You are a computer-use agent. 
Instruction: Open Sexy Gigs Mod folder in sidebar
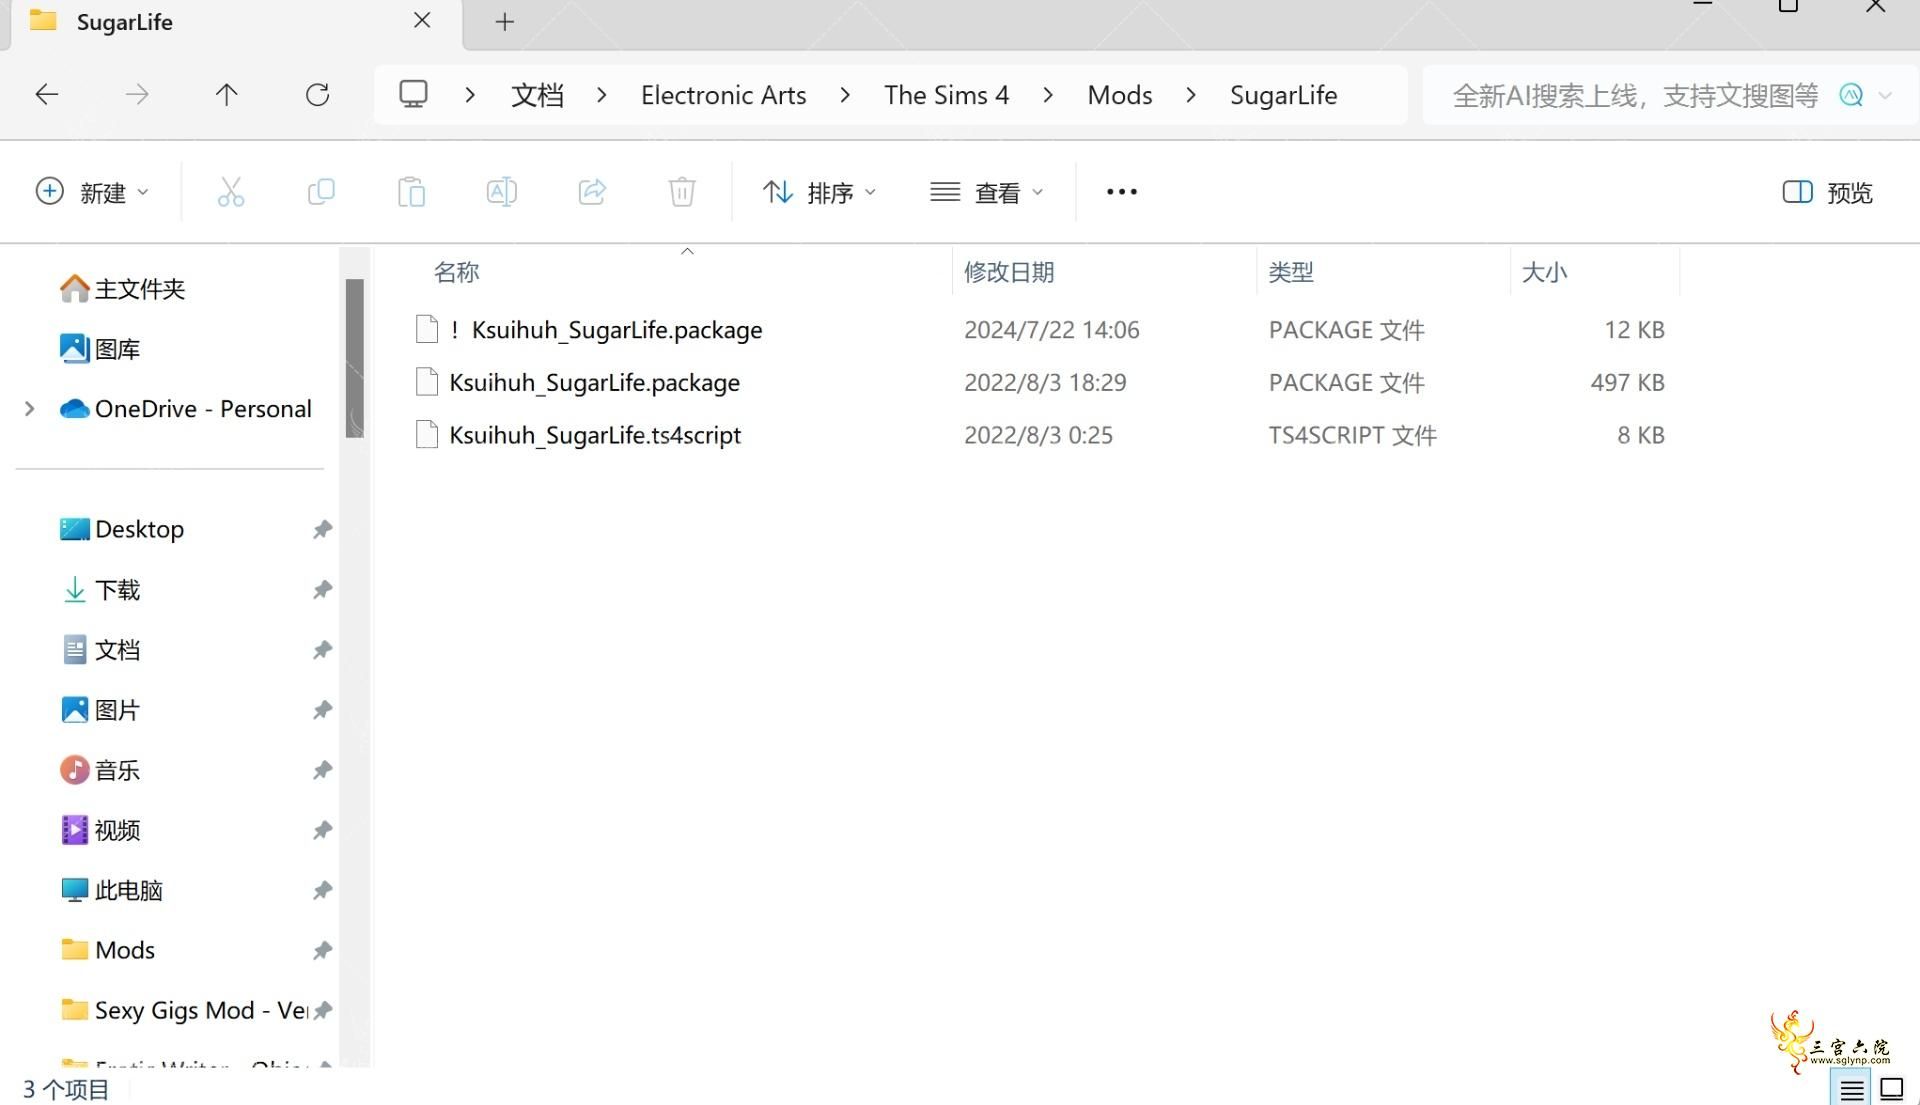[x=184, y=1010]
